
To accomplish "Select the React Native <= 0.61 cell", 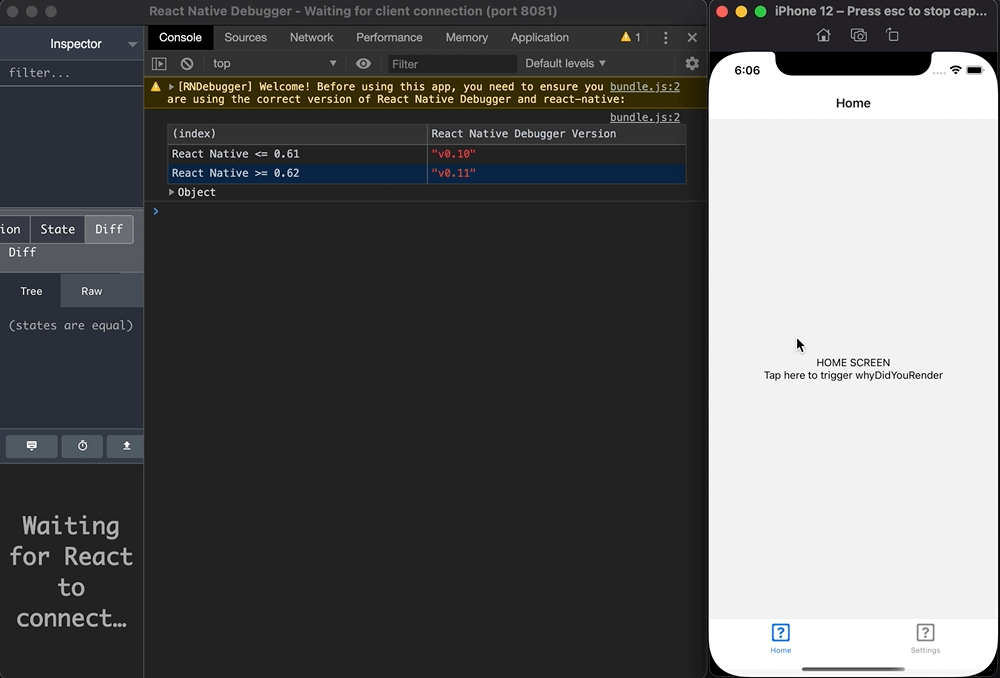I will coord(297,154).
